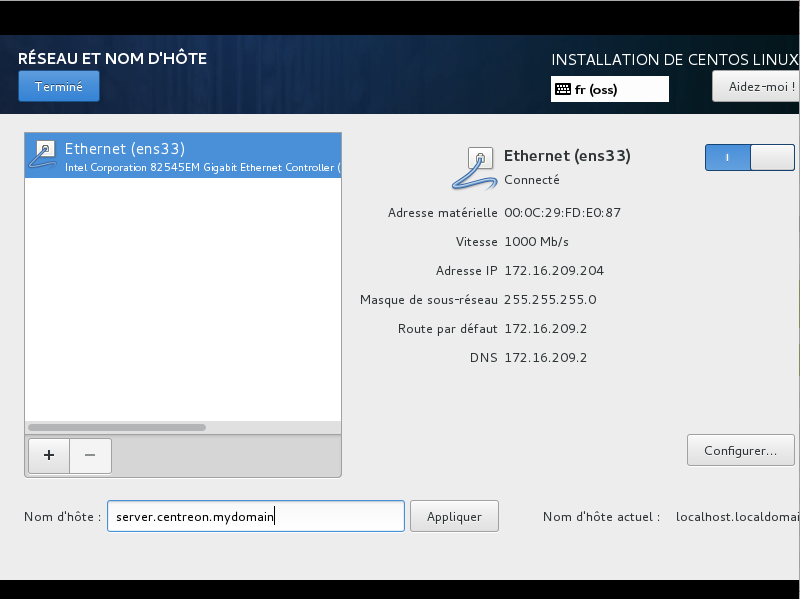The image size is (800, 599).
Task: Click current hostname localhost.localdomain text
Action: click(x=738, y=517)
